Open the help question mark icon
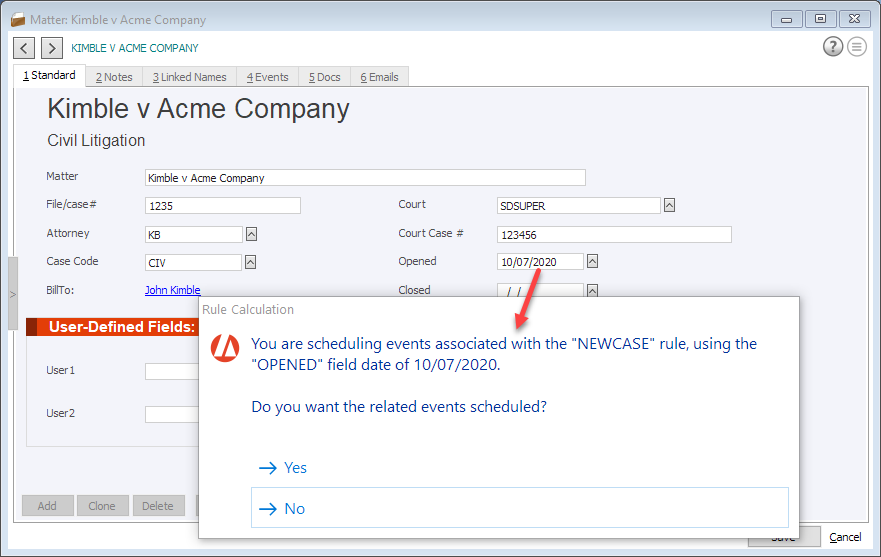The image size is (881, 557). [x=832, y=47]
